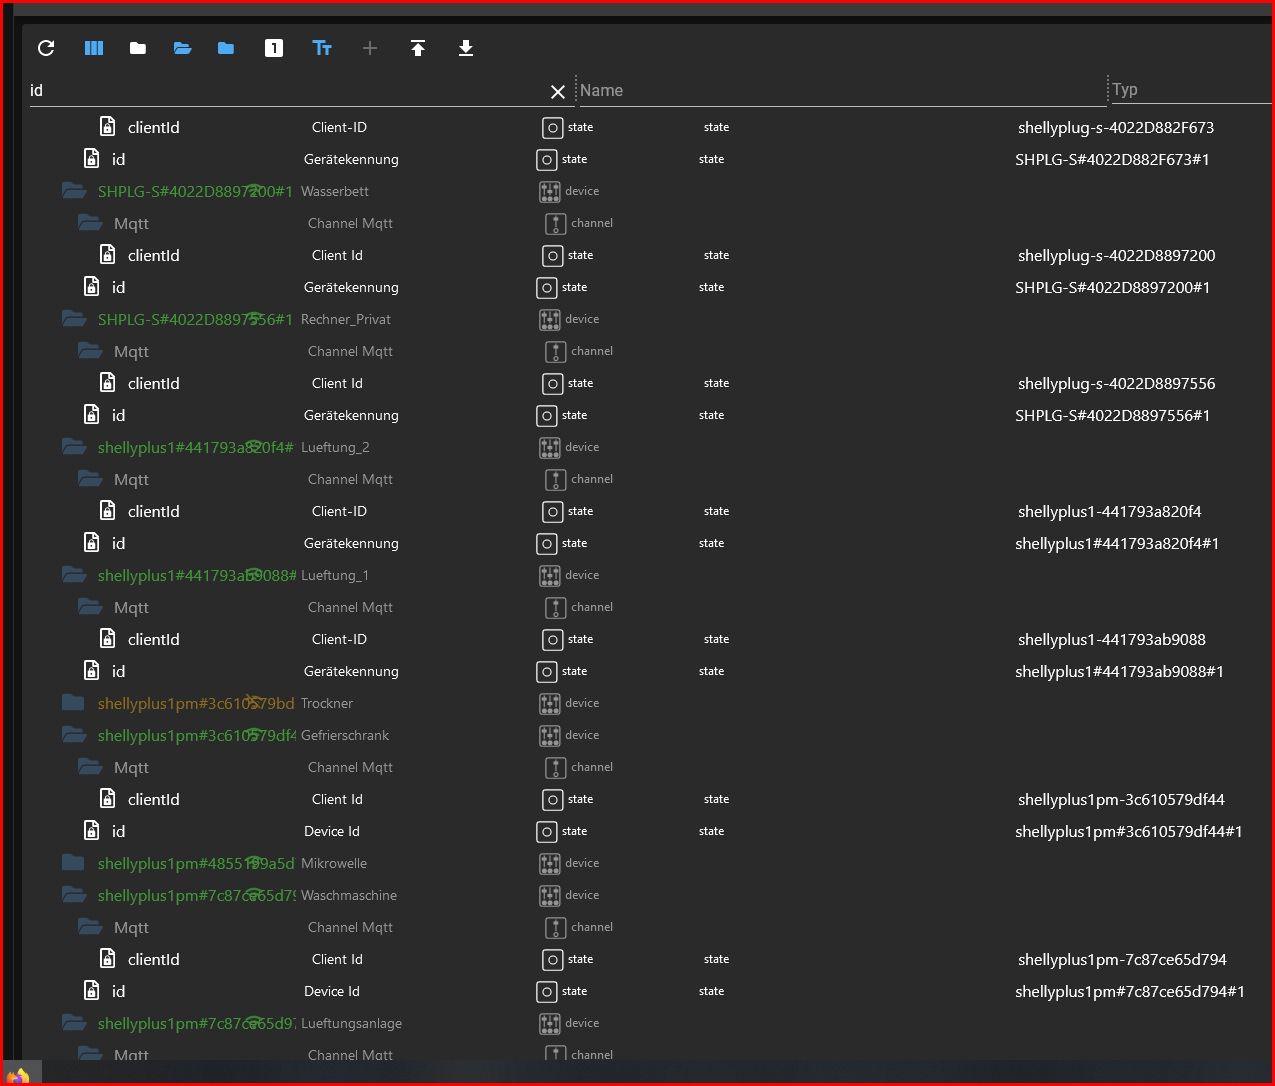Expand the Trockner device folder
This screenshot has width=1275, height=1086.
tap(73, 702)
